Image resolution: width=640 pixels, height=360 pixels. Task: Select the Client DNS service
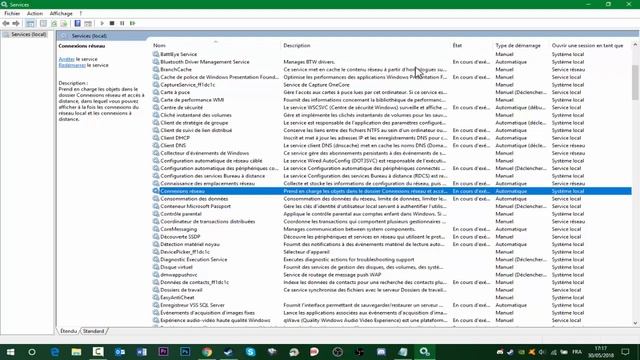392,145
